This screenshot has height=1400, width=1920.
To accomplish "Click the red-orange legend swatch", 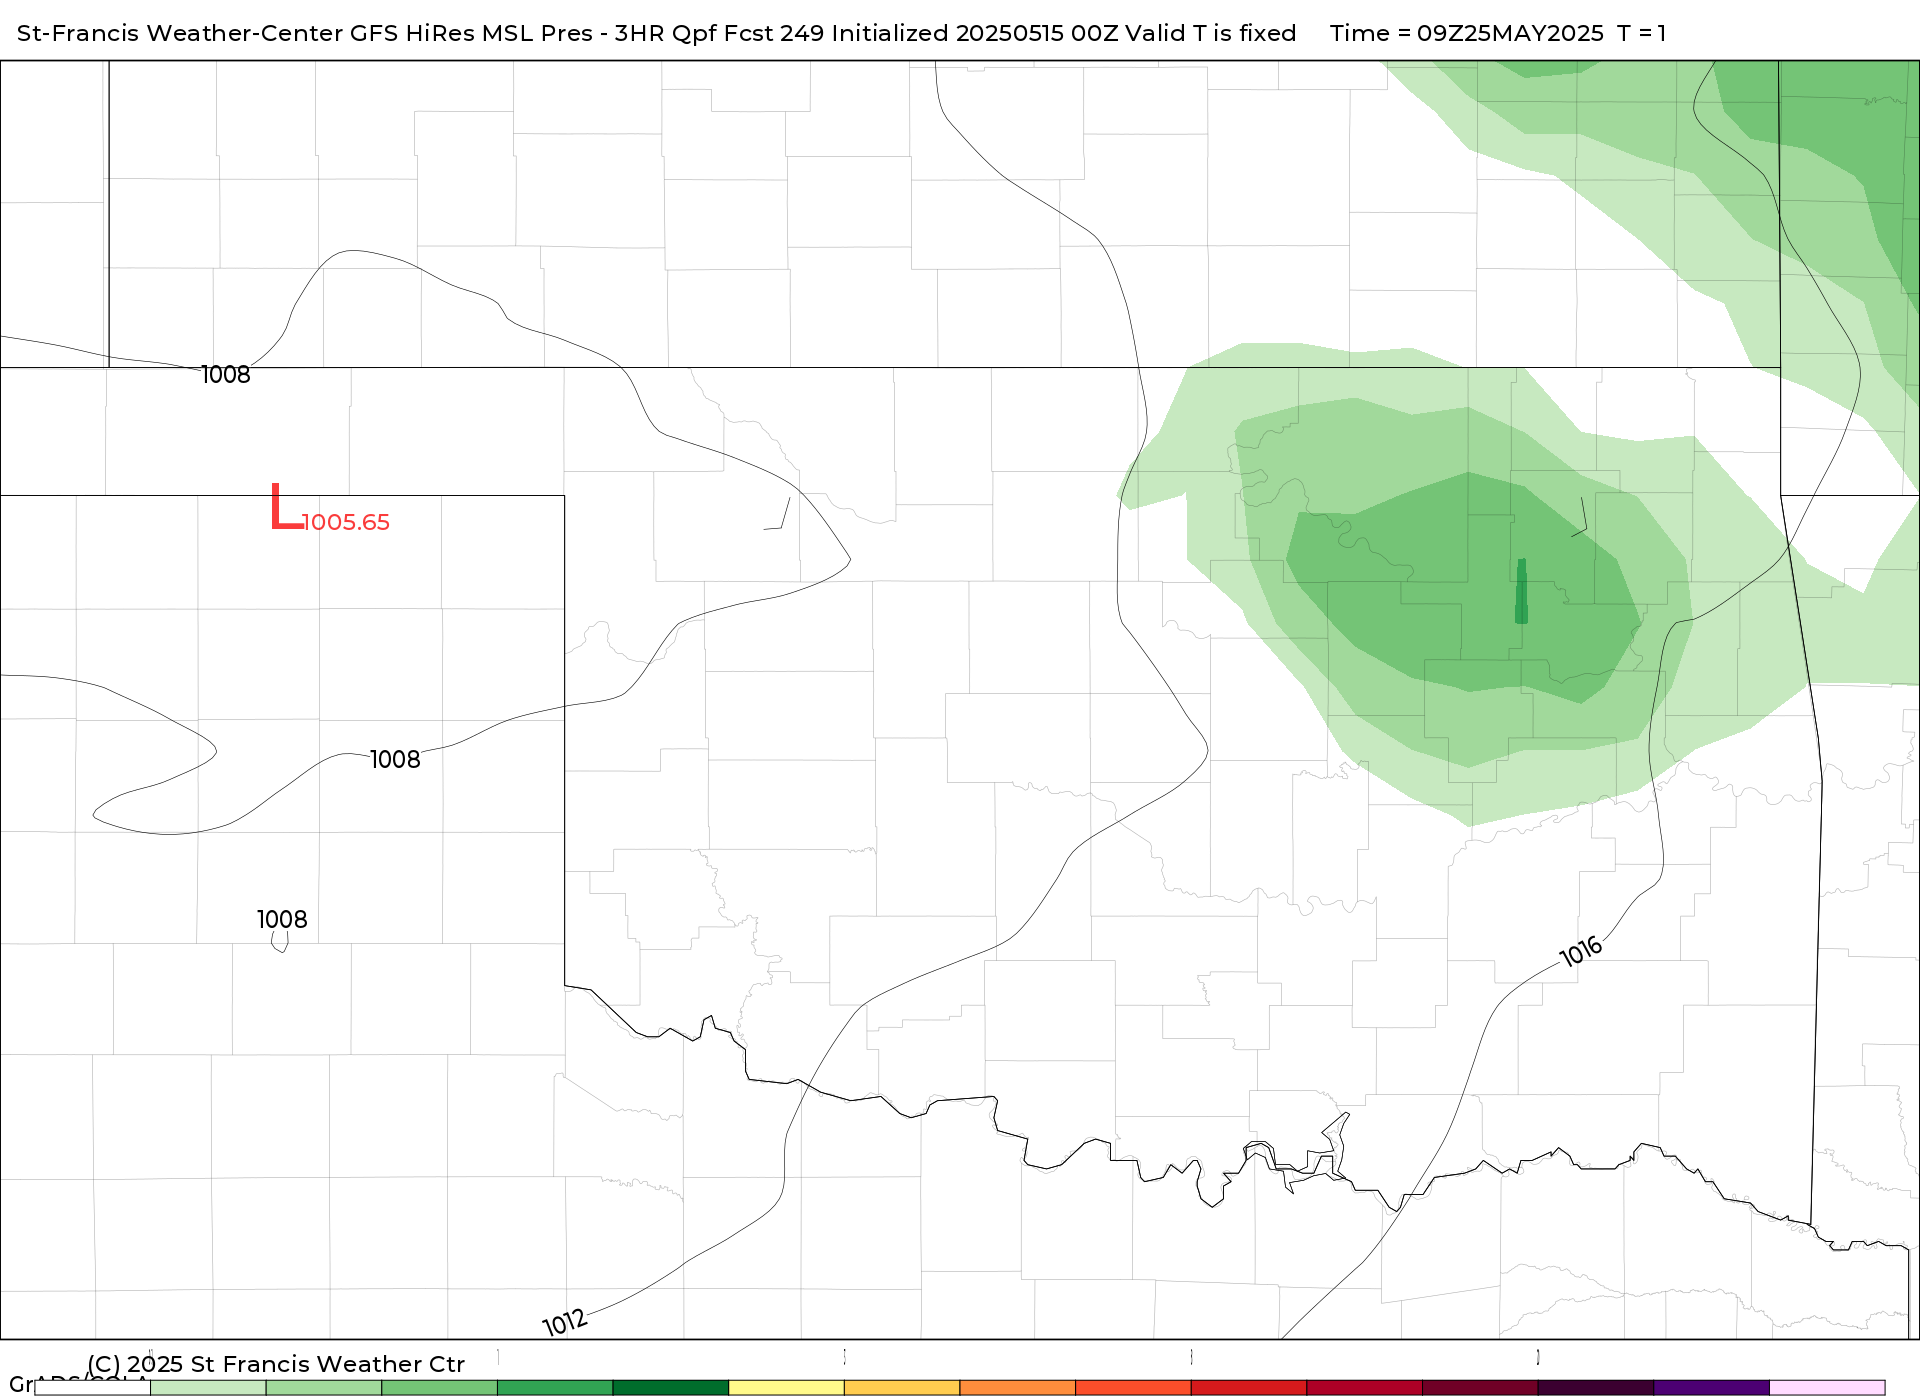I will point(1133,1388).
